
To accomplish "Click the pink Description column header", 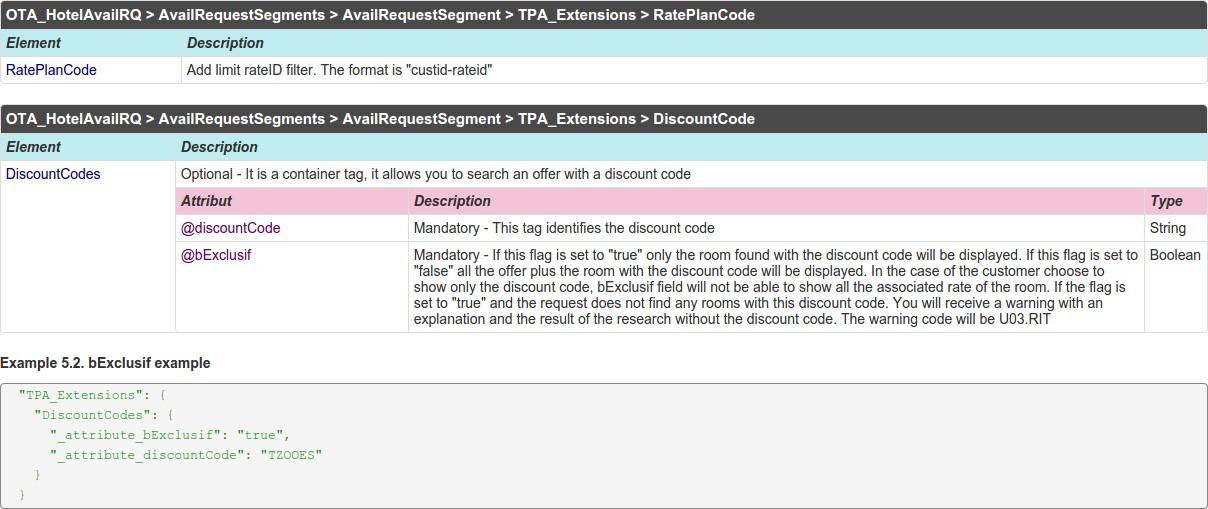I will [x=452, y=201].
